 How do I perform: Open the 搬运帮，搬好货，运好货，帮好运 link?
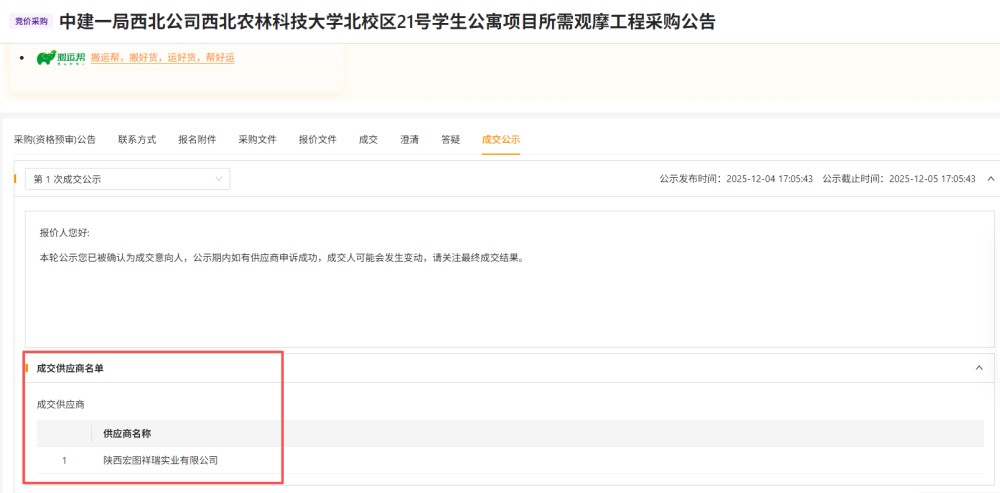point(163,58)
